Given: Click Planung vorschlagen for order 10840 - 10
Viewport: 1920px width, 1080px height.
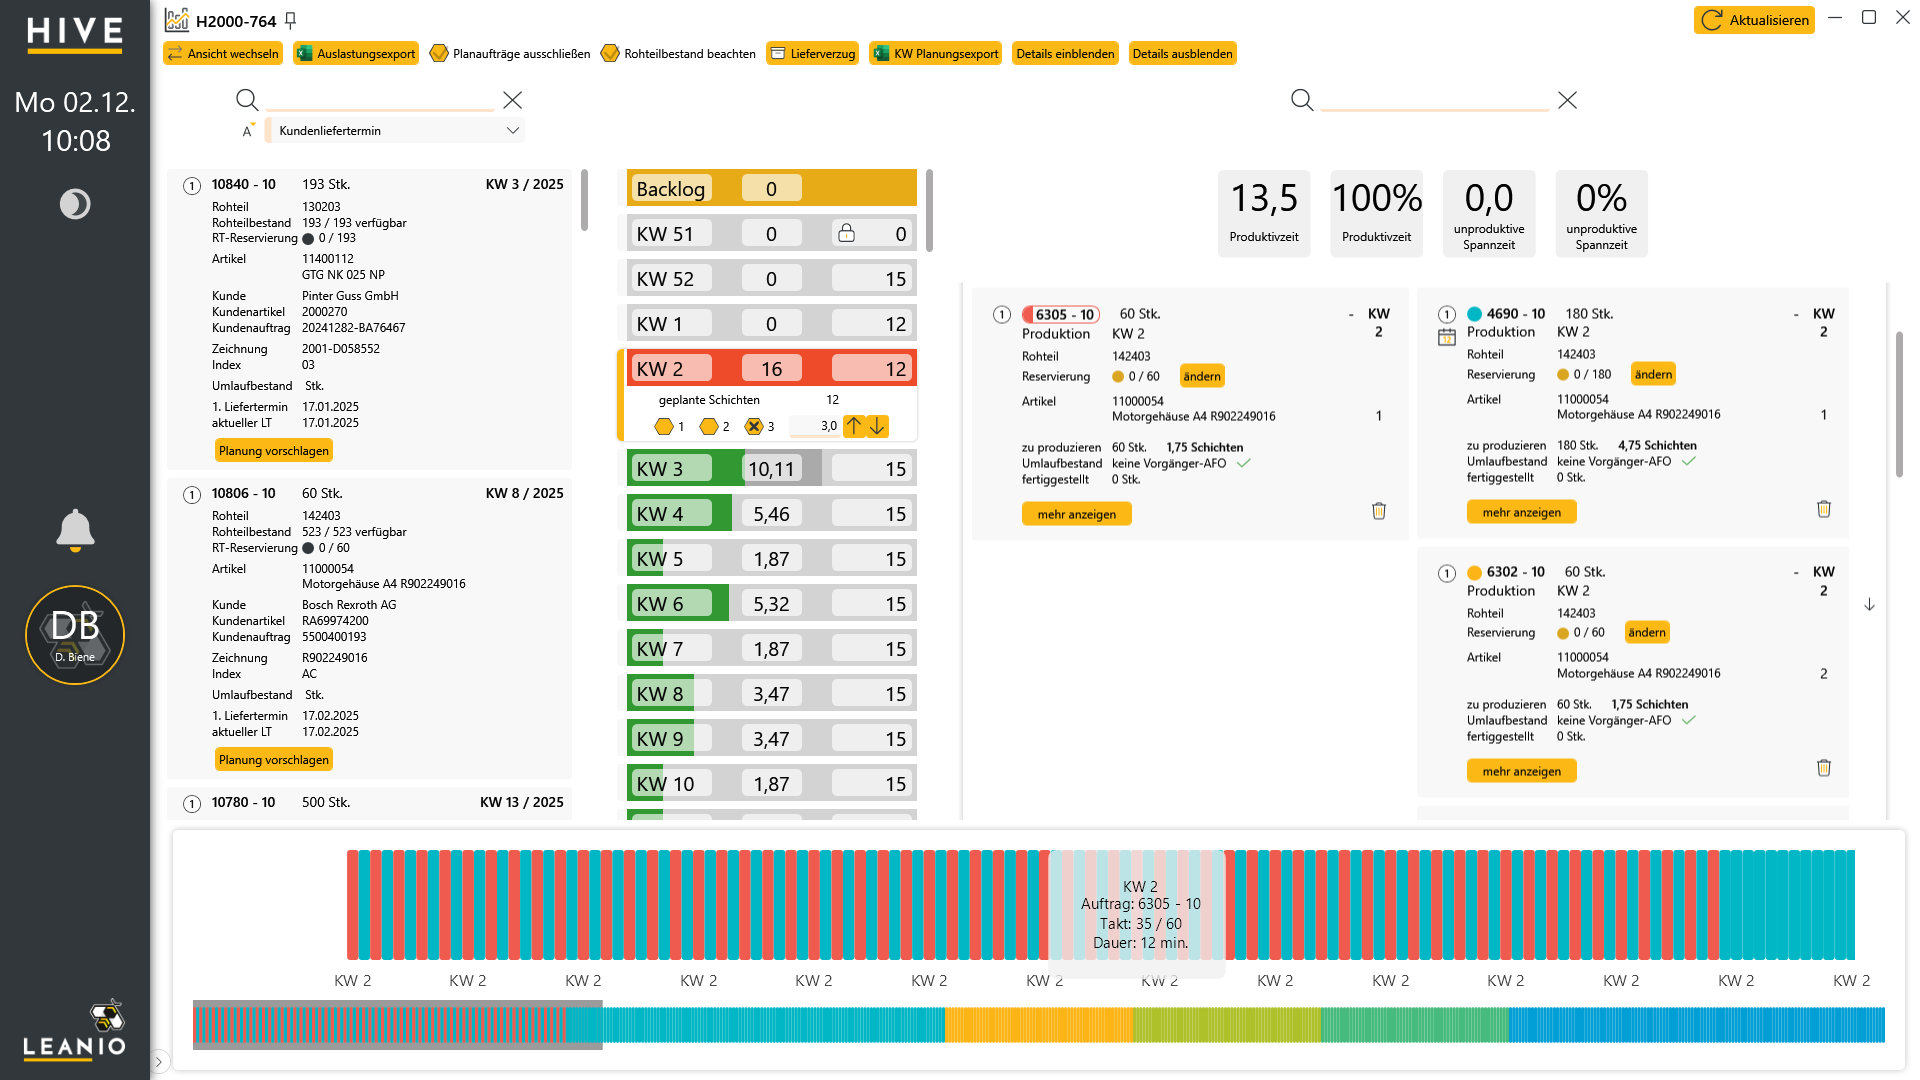Looking at the screenshot, I should [x=273, y=451].
